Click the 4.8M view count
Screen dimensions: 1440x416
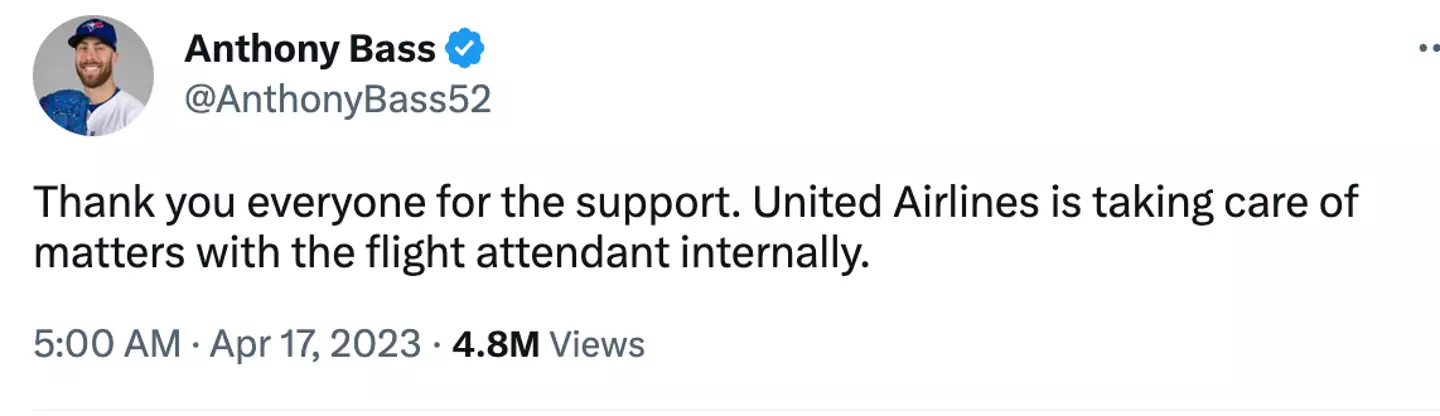(x=496, y=344)
